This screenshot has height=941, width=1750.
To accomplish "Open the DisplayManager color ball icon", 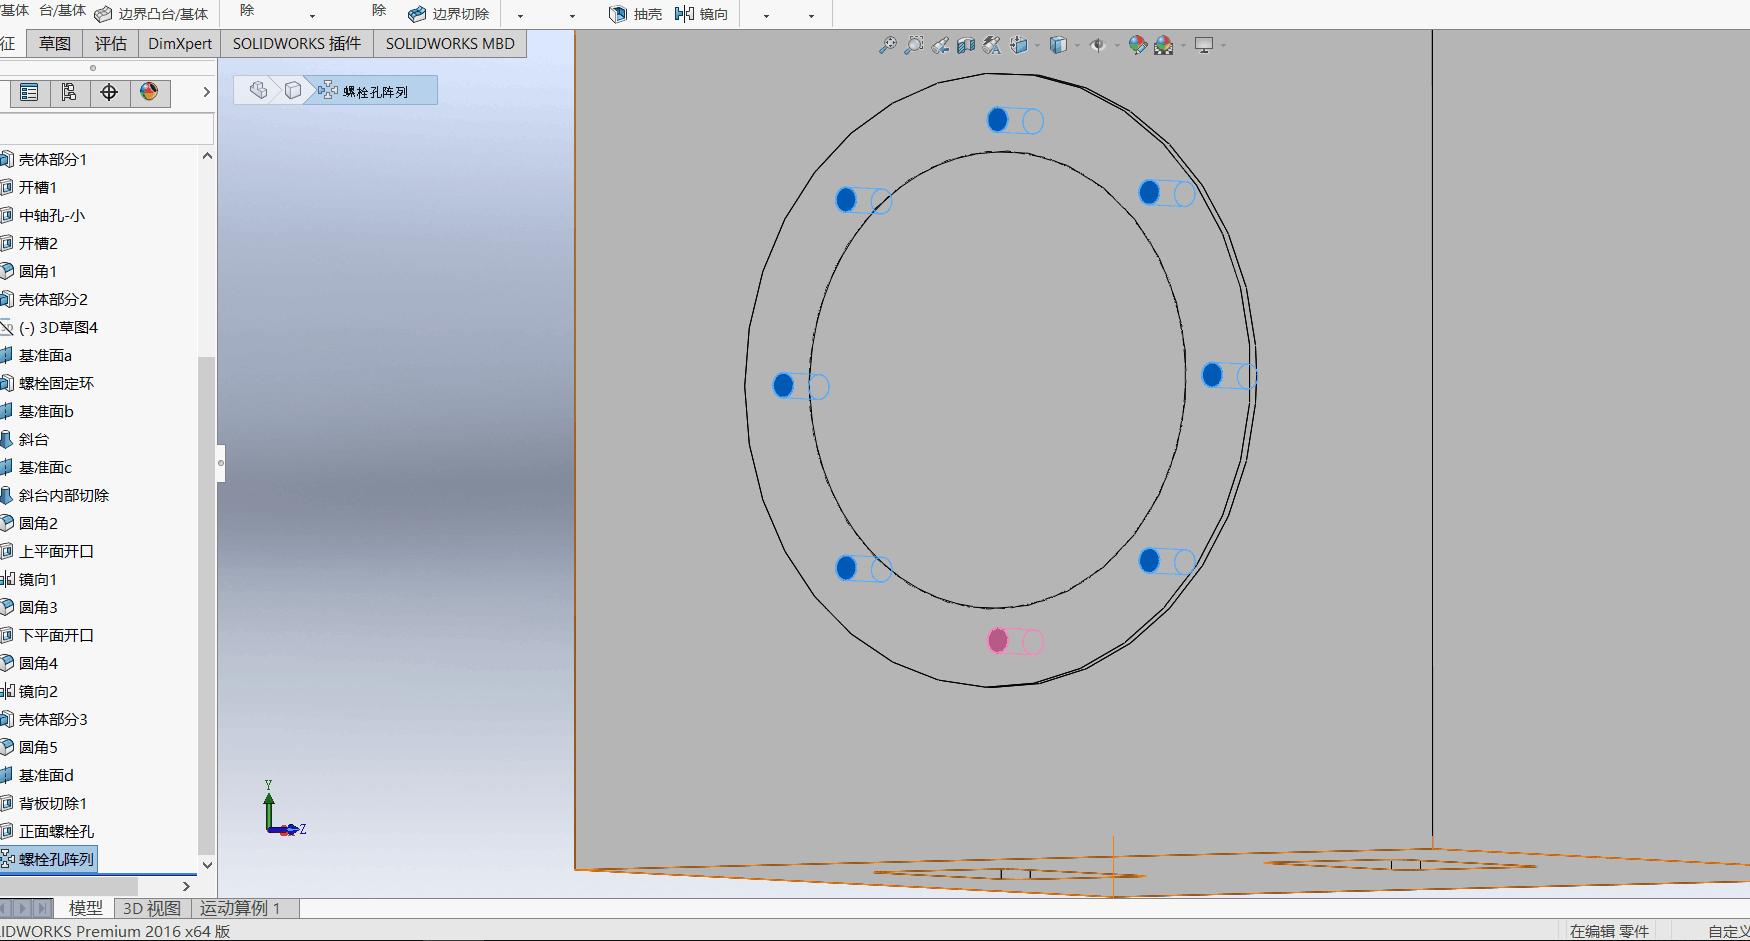I will click(149, 93).
